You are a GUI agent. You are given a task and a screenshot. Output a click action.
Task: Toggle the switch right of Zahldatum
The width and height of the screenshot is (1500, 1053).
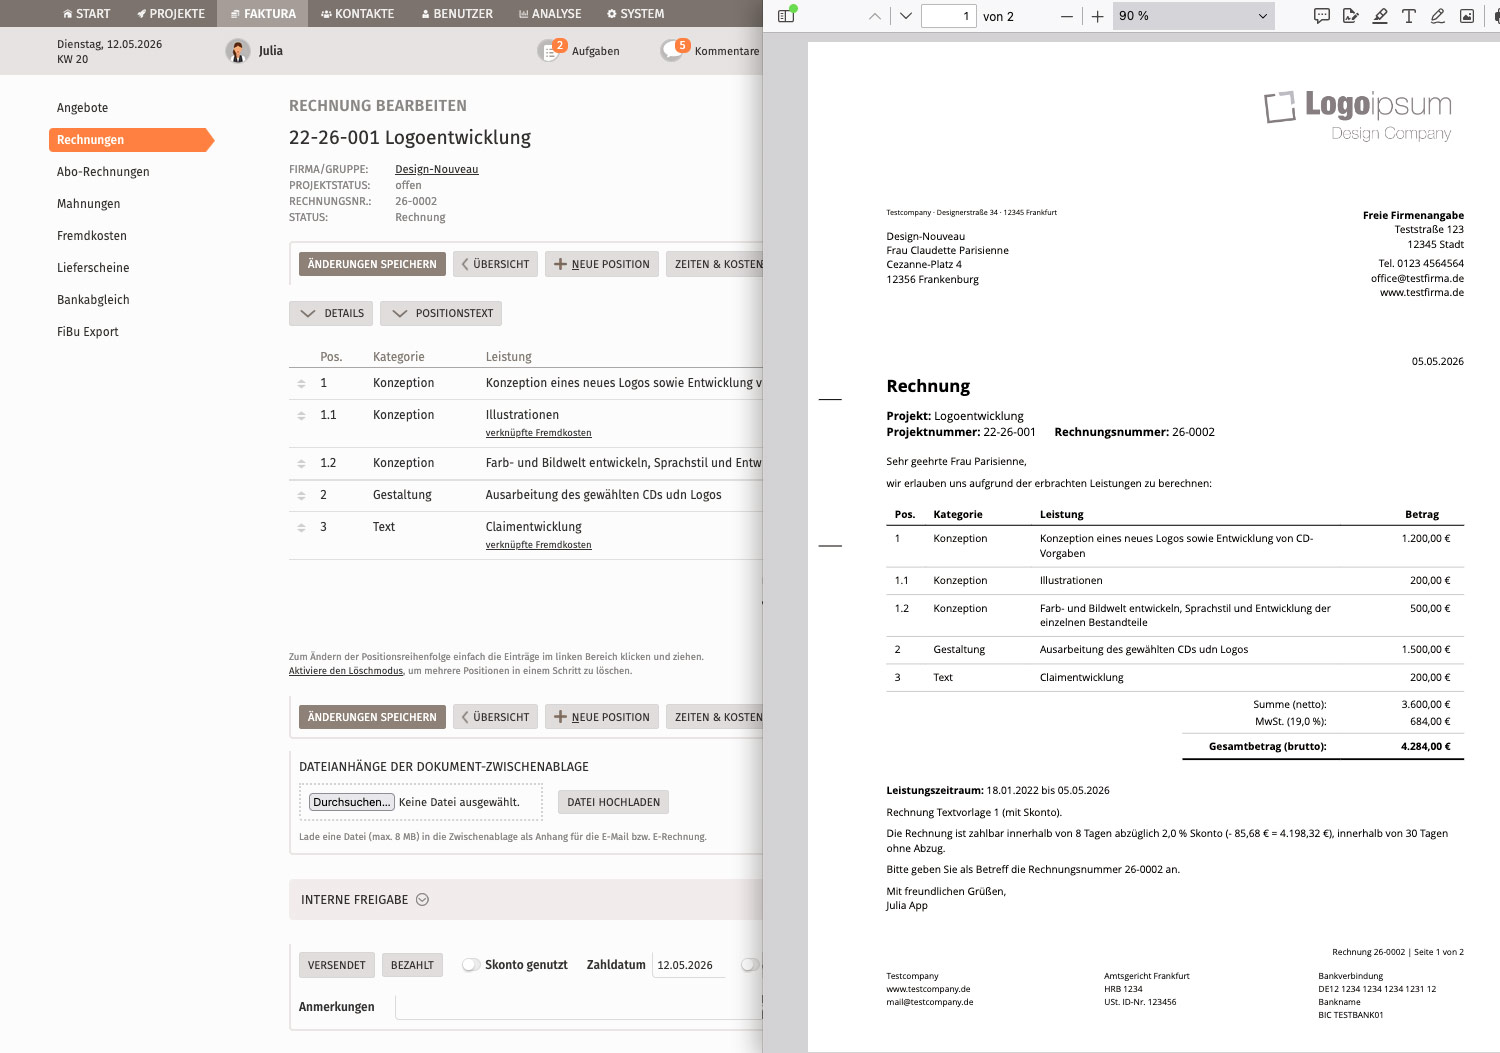750,965
